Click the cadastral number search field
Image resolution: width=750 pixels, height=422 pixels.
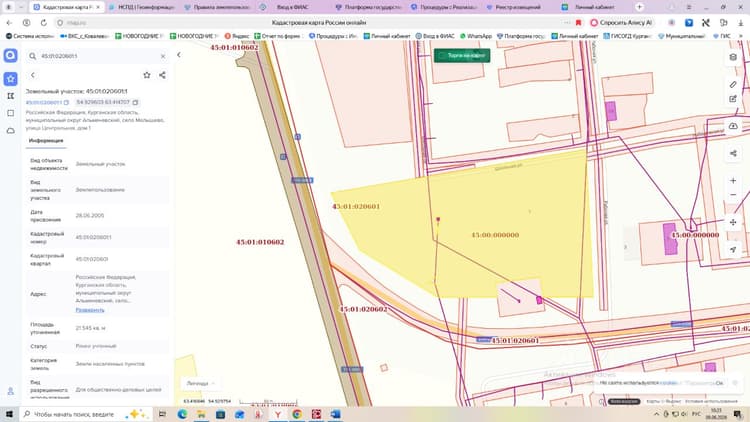(x=98, y=56)
